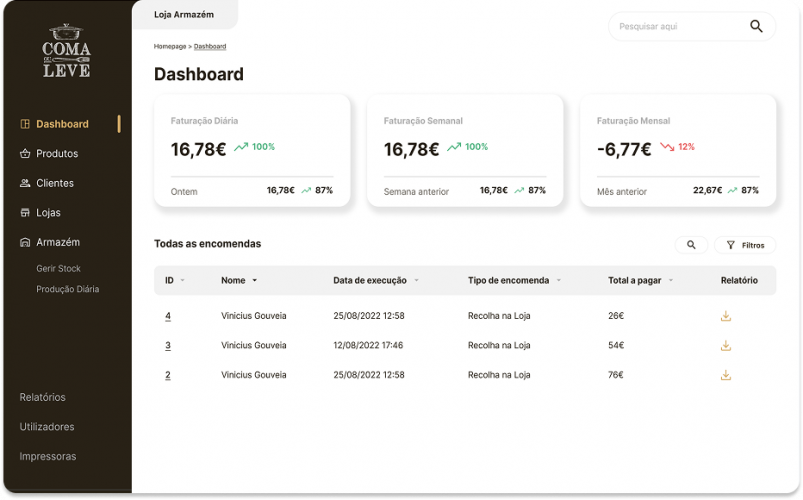Viewport: 803px width, 500px height.
Task: Go to Clientes in sidebar
Action: click(x=55, y=183)
